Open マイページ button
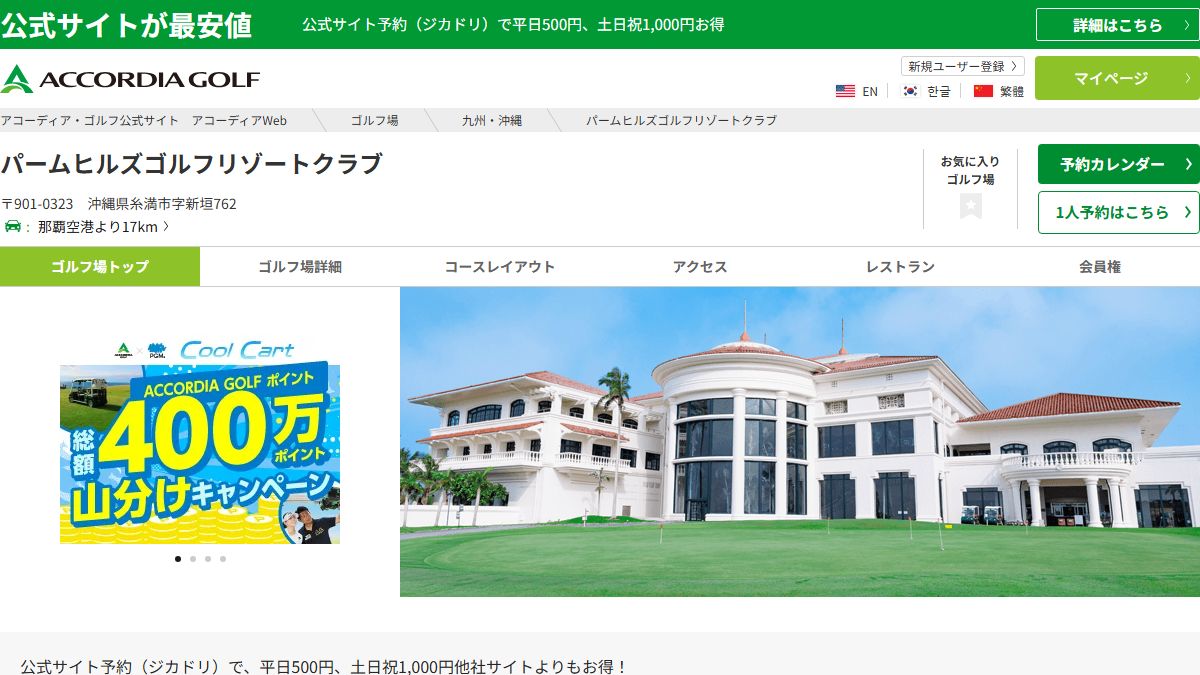This screenshot has width=1200, height=675. [1117, 78]
